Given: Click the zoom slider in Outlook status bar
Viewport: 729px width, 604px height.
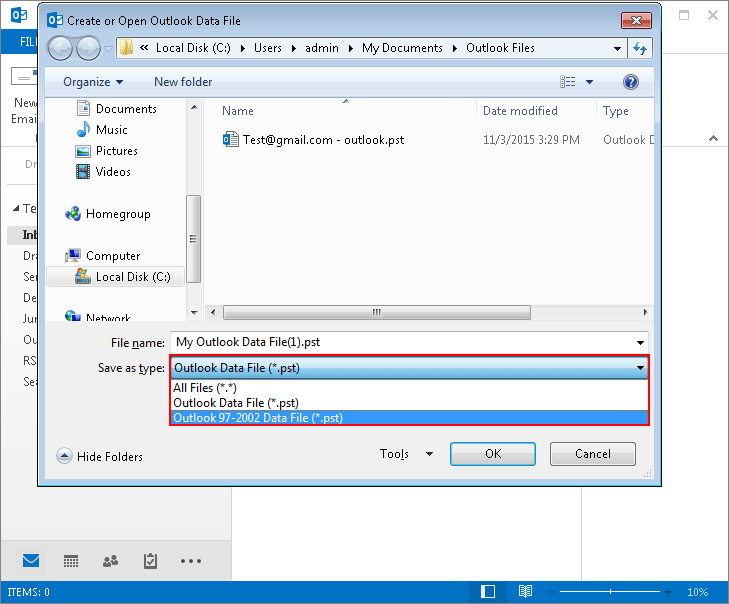Looking at the screenshot, I should coord(610,592).
